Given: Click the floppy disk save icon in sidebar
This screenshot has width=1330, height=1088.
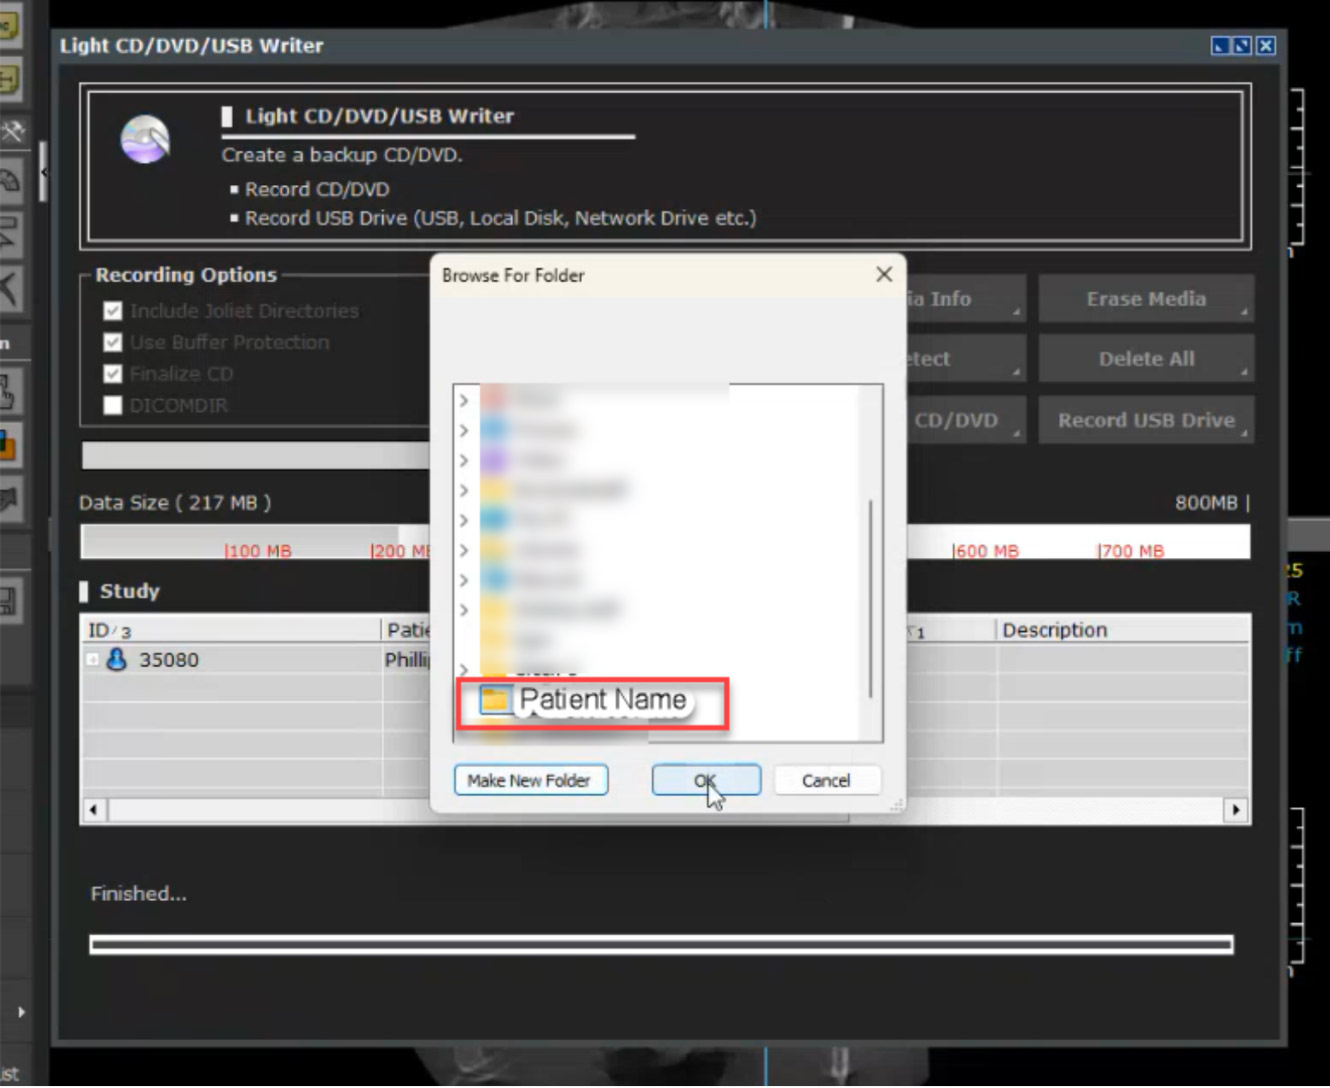Looking at the screenshot, I should (x=8, y=601).
